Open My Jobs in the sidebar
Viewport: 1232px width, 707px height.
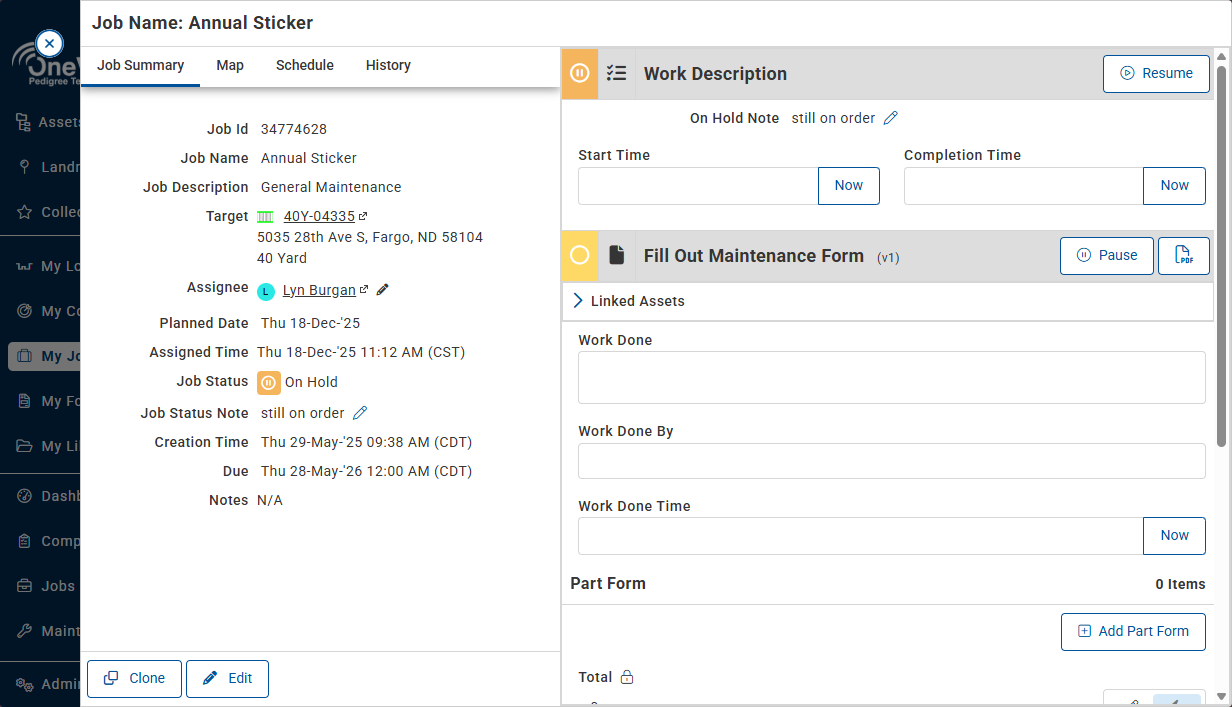point(44,356)
